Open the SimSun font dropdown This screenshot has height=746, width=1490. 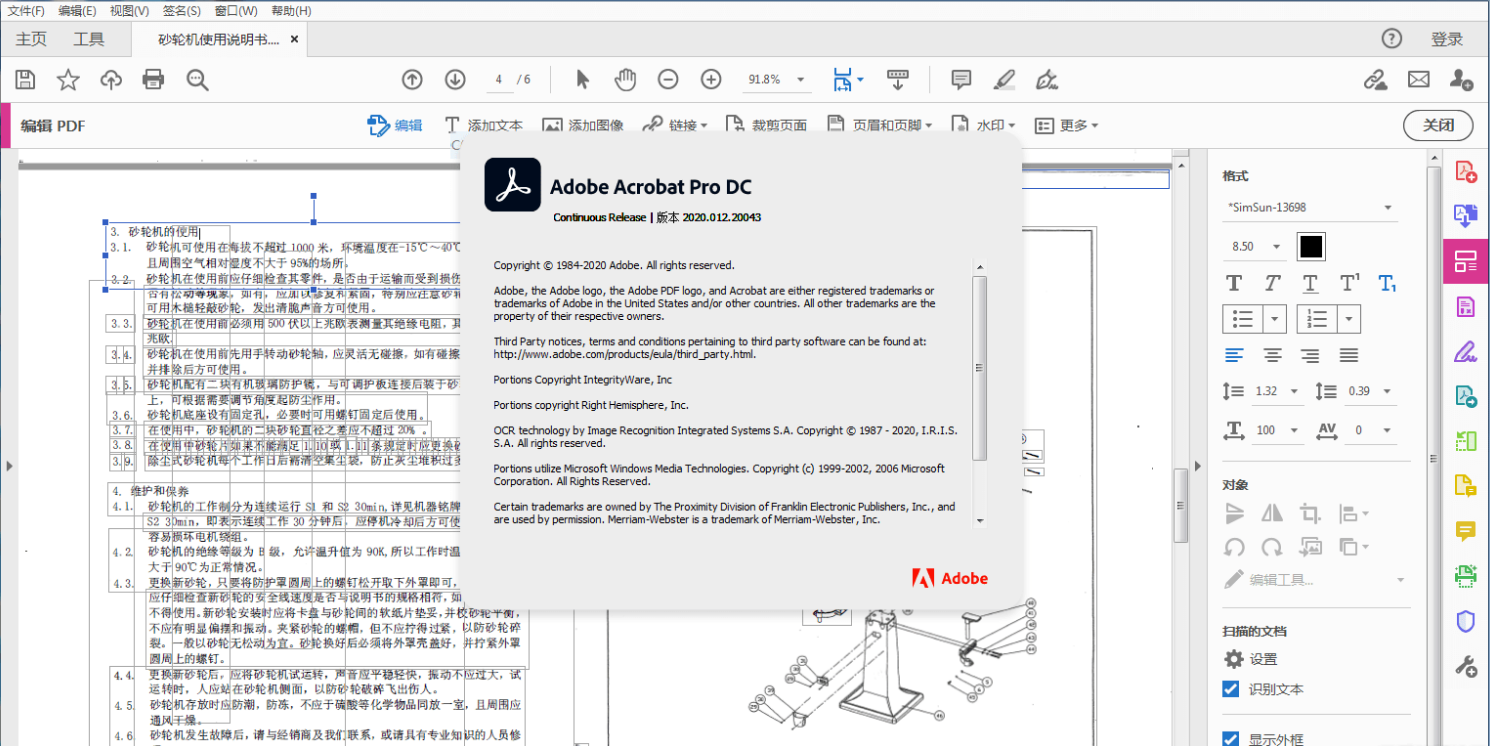coord(1310,208)
